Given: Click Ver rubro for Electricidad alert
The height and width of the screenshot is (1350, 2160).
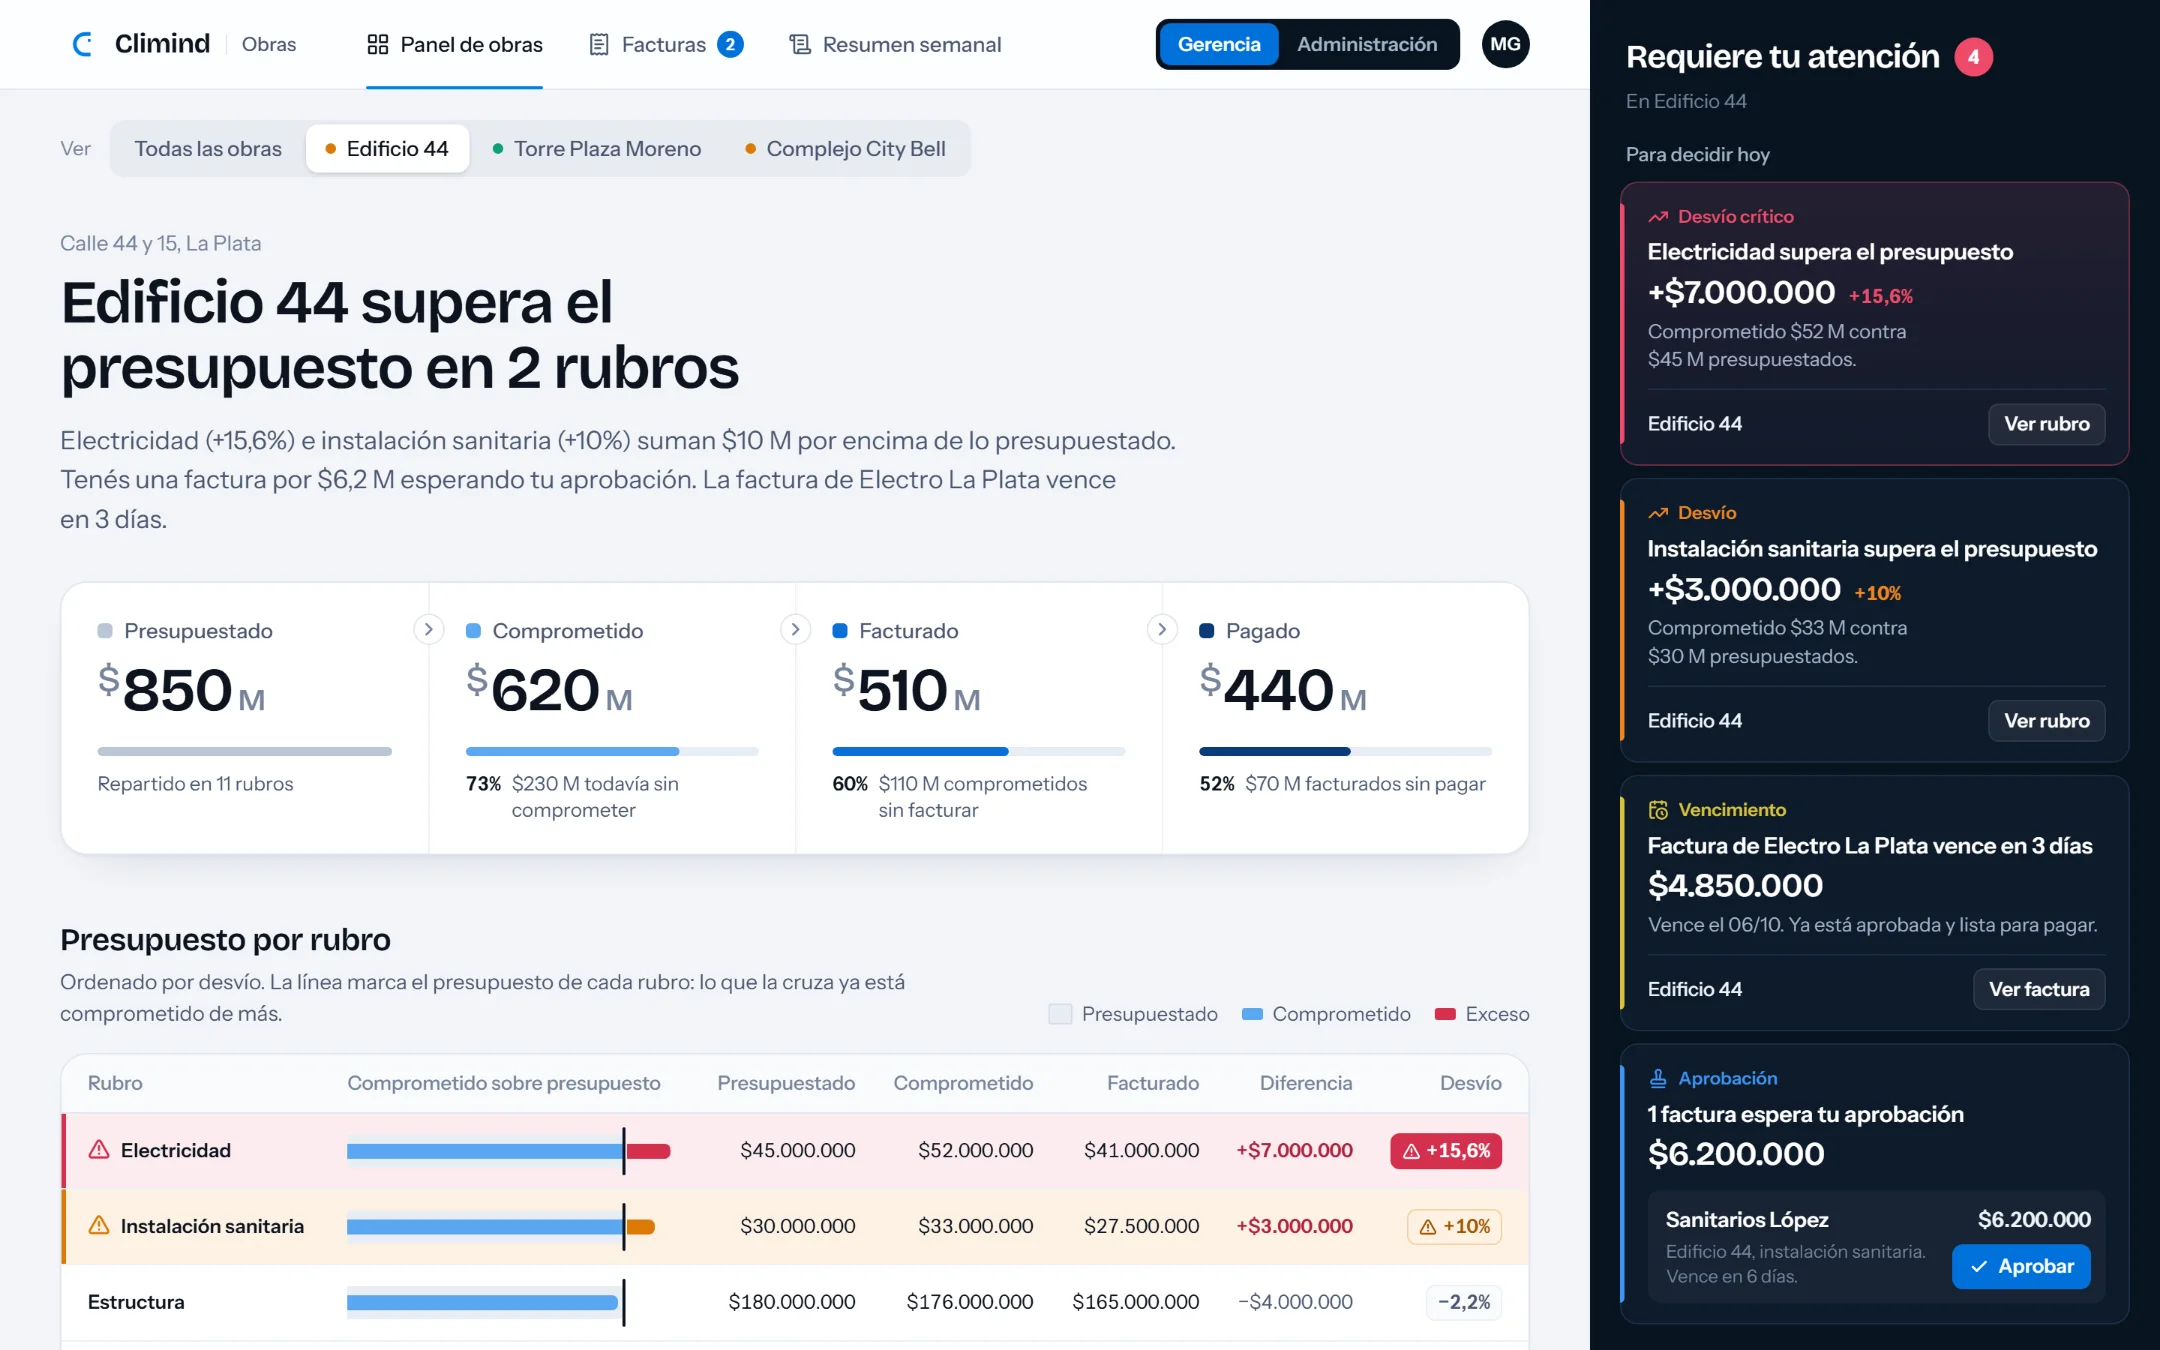Looking at the screenshot, I should (2046, 424).
